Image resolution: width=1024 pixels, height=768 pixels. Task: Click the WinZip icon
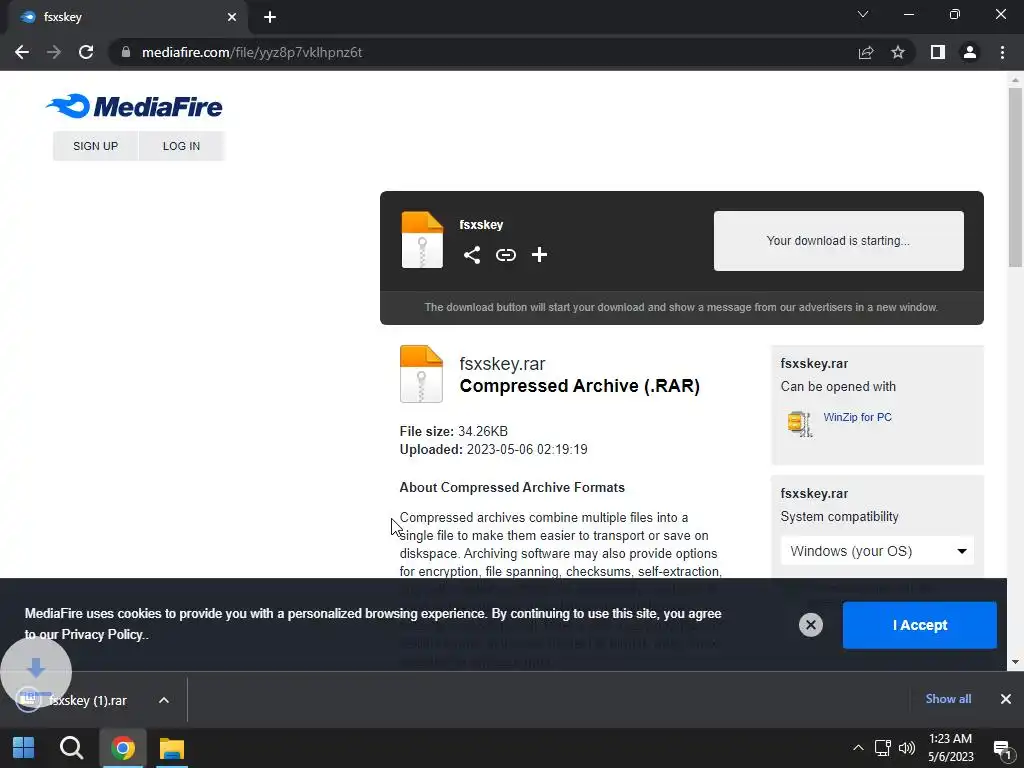[x=800, y=423]
